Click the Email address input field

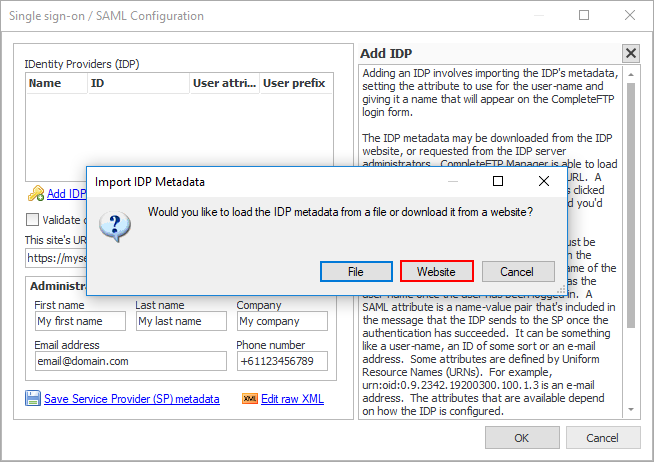(x=116, y=361)
